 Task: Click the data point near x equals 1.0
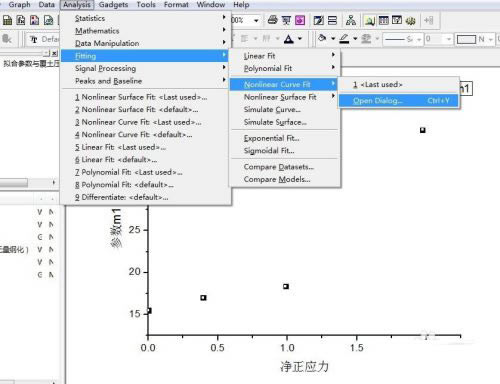pos(286,286)
